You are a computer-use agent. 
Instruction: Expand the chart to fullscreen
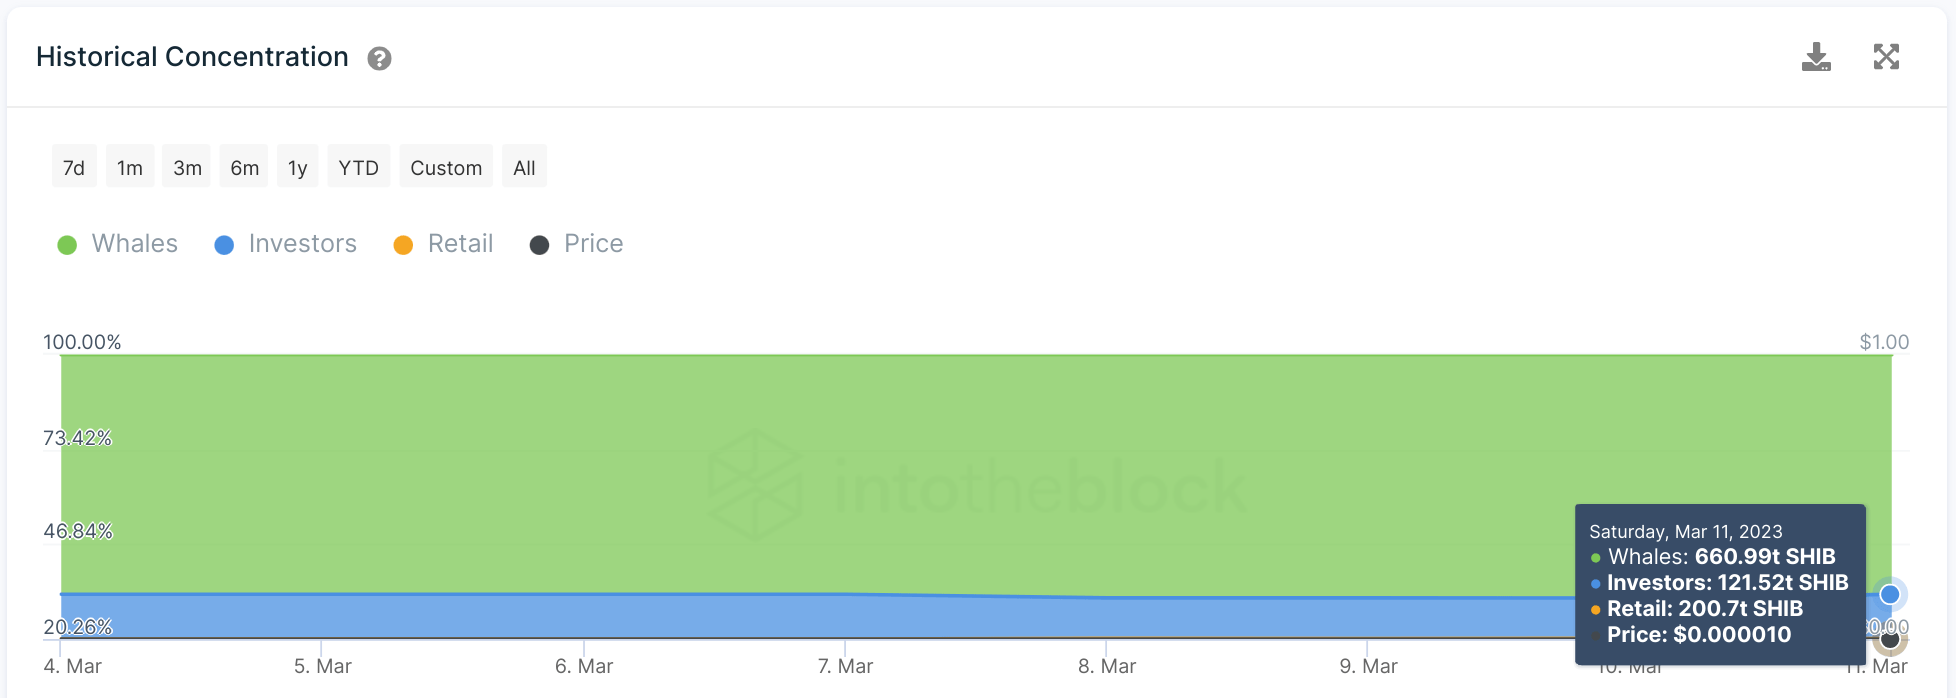(1886, 57)
